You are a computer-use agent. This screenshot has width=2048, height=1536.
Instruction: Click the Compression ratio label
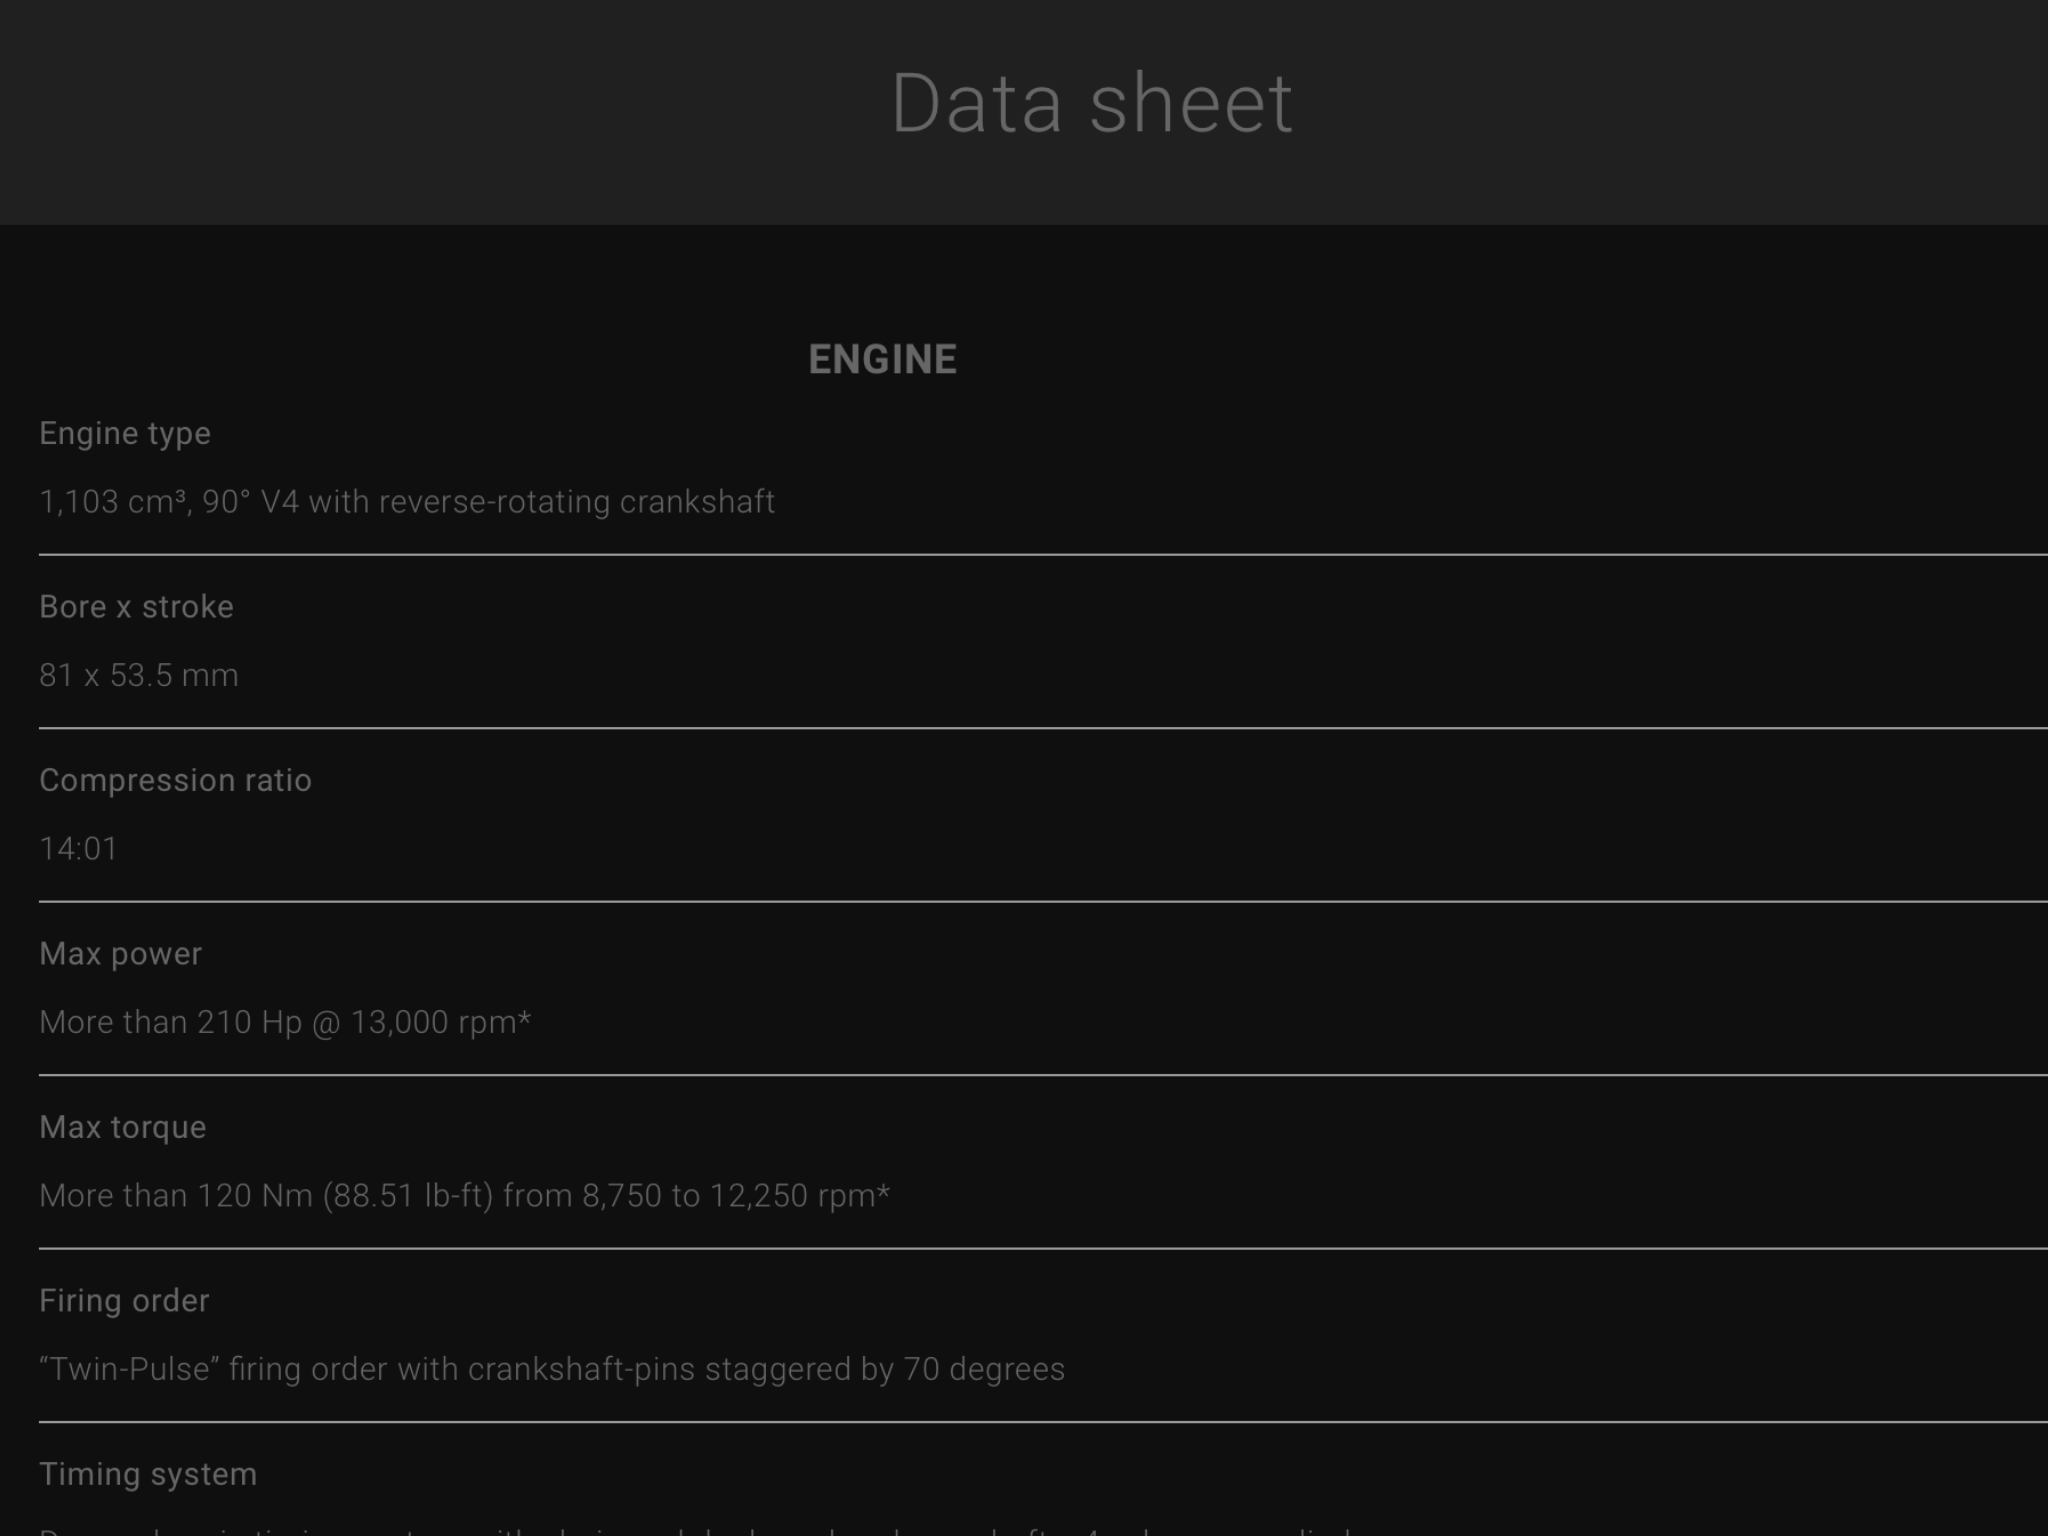click(x=175, y=780)
